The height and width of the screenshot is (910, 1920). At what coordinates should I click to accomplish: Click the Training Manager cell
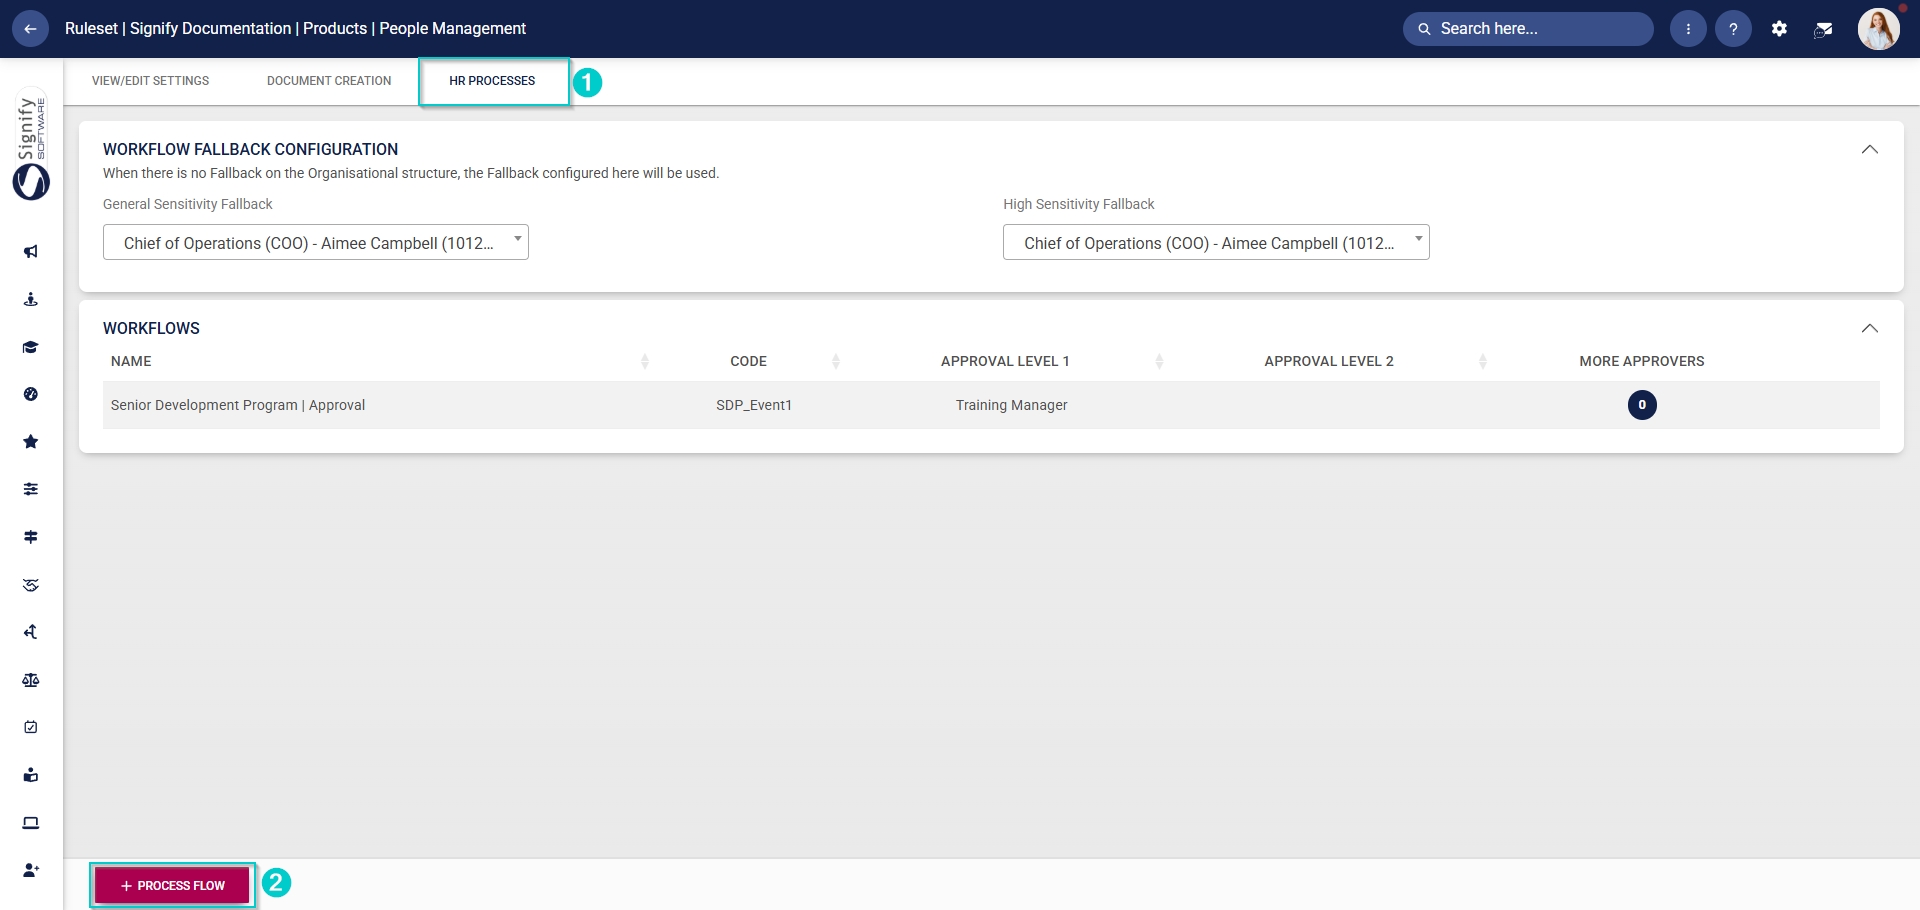tap(1011, 405)
